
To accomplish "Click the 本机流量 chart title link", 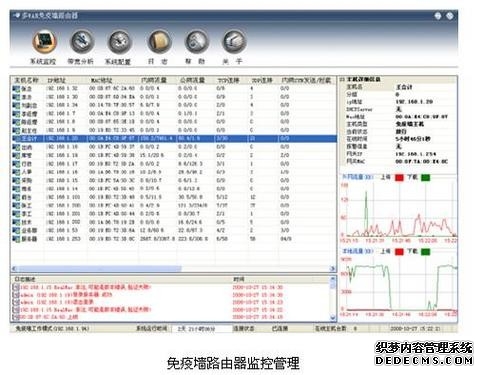I will 358,251.
